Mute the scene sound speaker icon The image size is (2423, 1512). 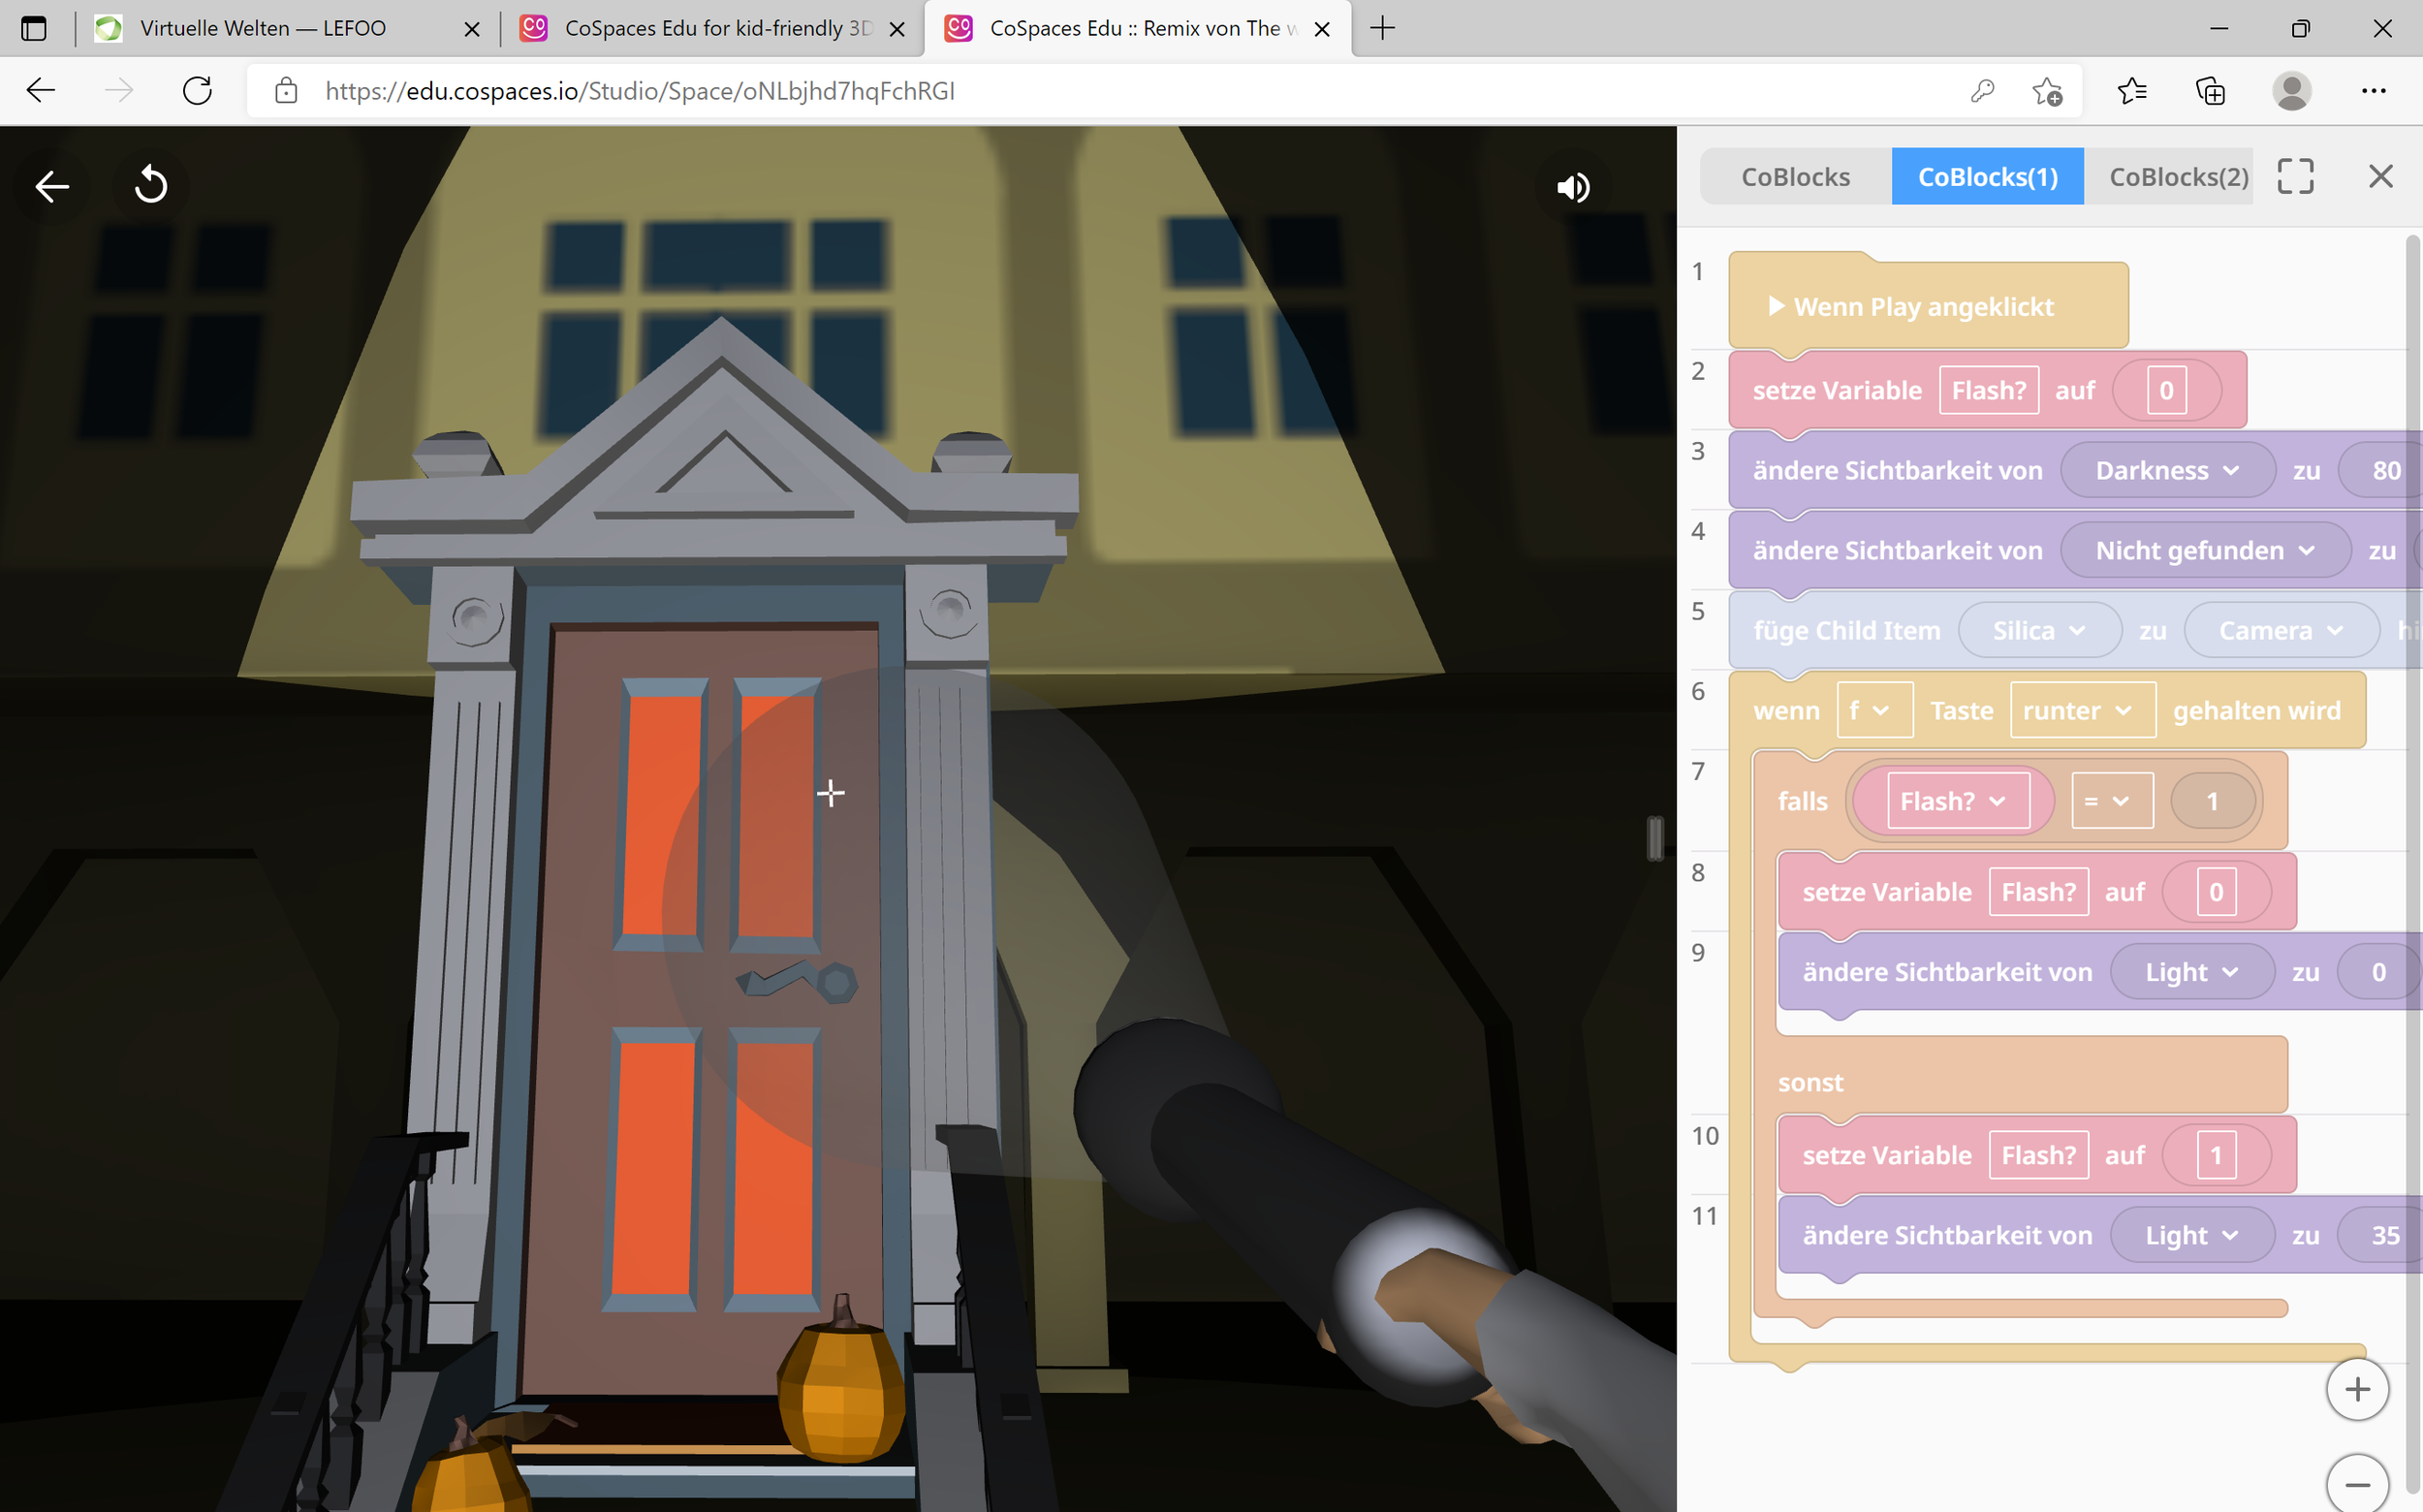click(x=1572, y=187)
